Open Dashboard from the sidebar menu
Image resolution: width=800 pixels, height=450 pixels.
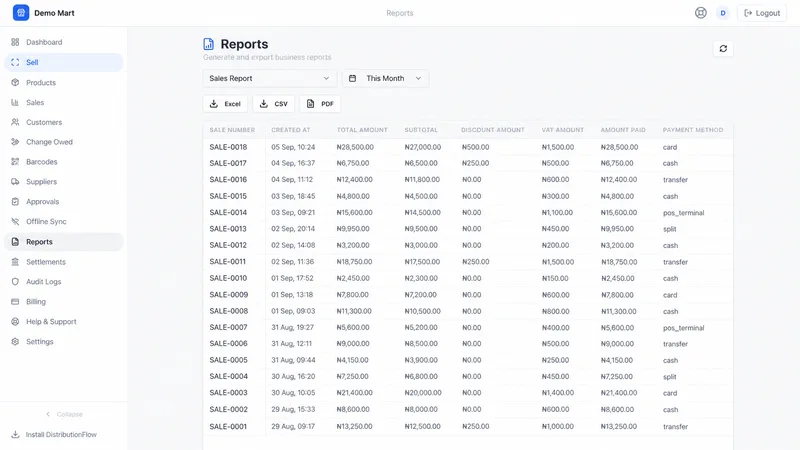(64, 42)
